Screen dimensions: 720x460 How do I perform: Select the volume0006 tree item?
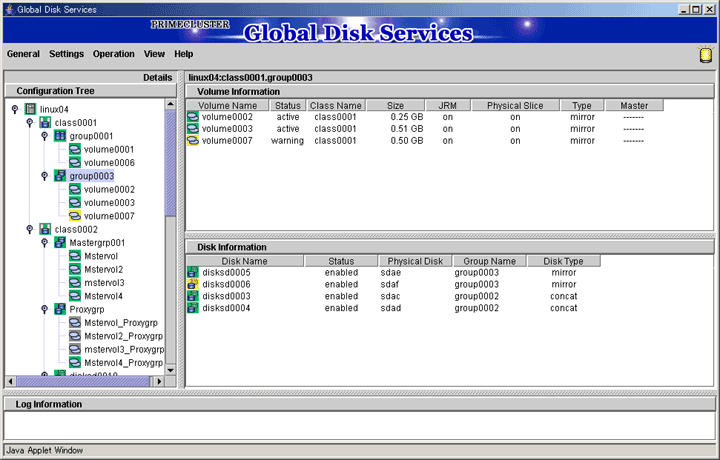(x=109, y=163)
